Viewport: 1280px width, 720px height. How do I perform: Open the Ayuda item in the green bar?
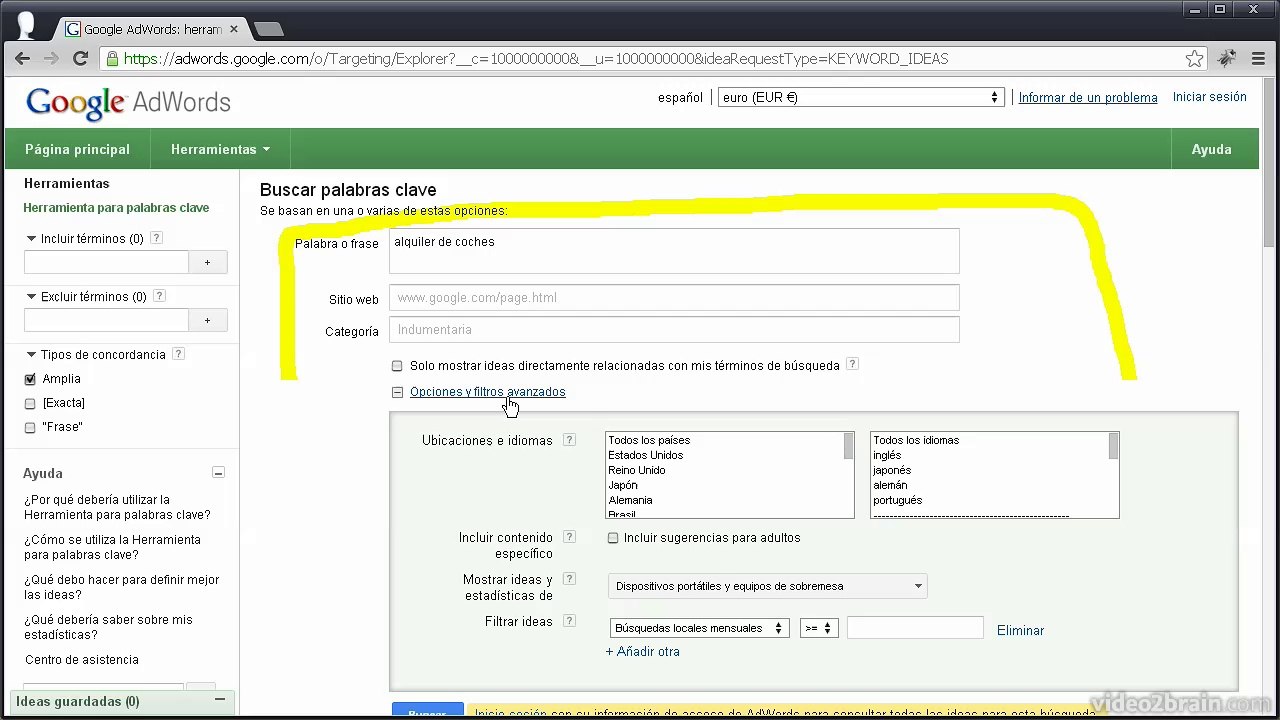click(1211, 149)
